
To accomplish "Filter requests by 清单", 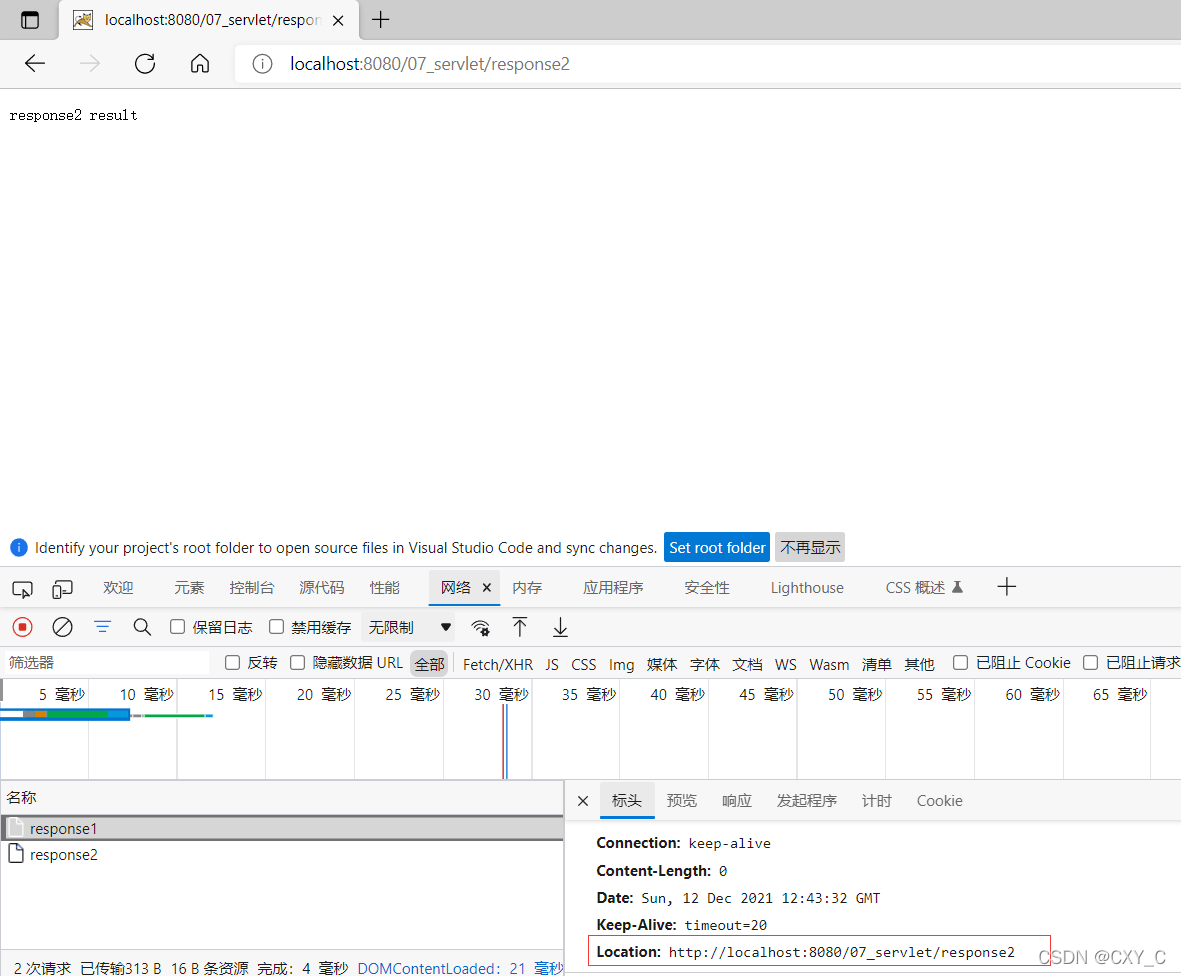I will (x=877, y=664).
